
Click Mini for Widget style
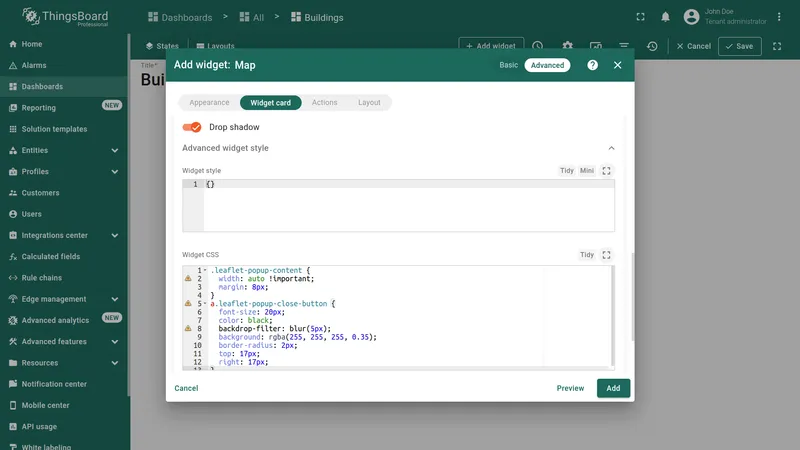587,171
